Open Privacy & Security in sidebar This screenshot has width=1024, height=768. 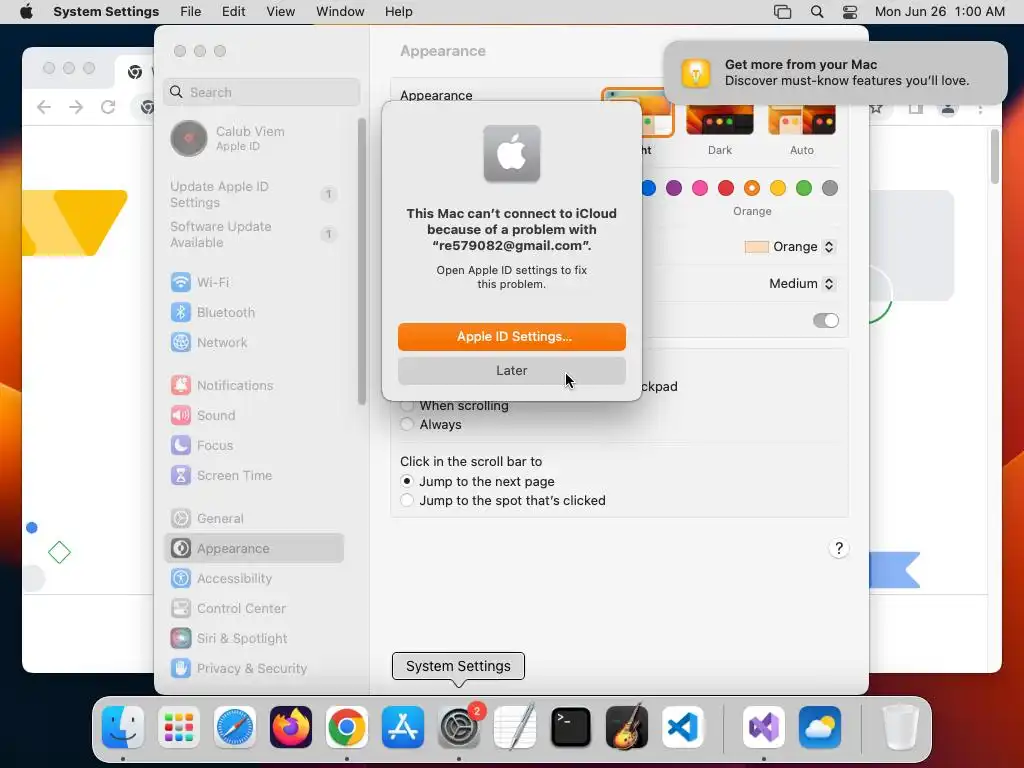click(254, 669)
